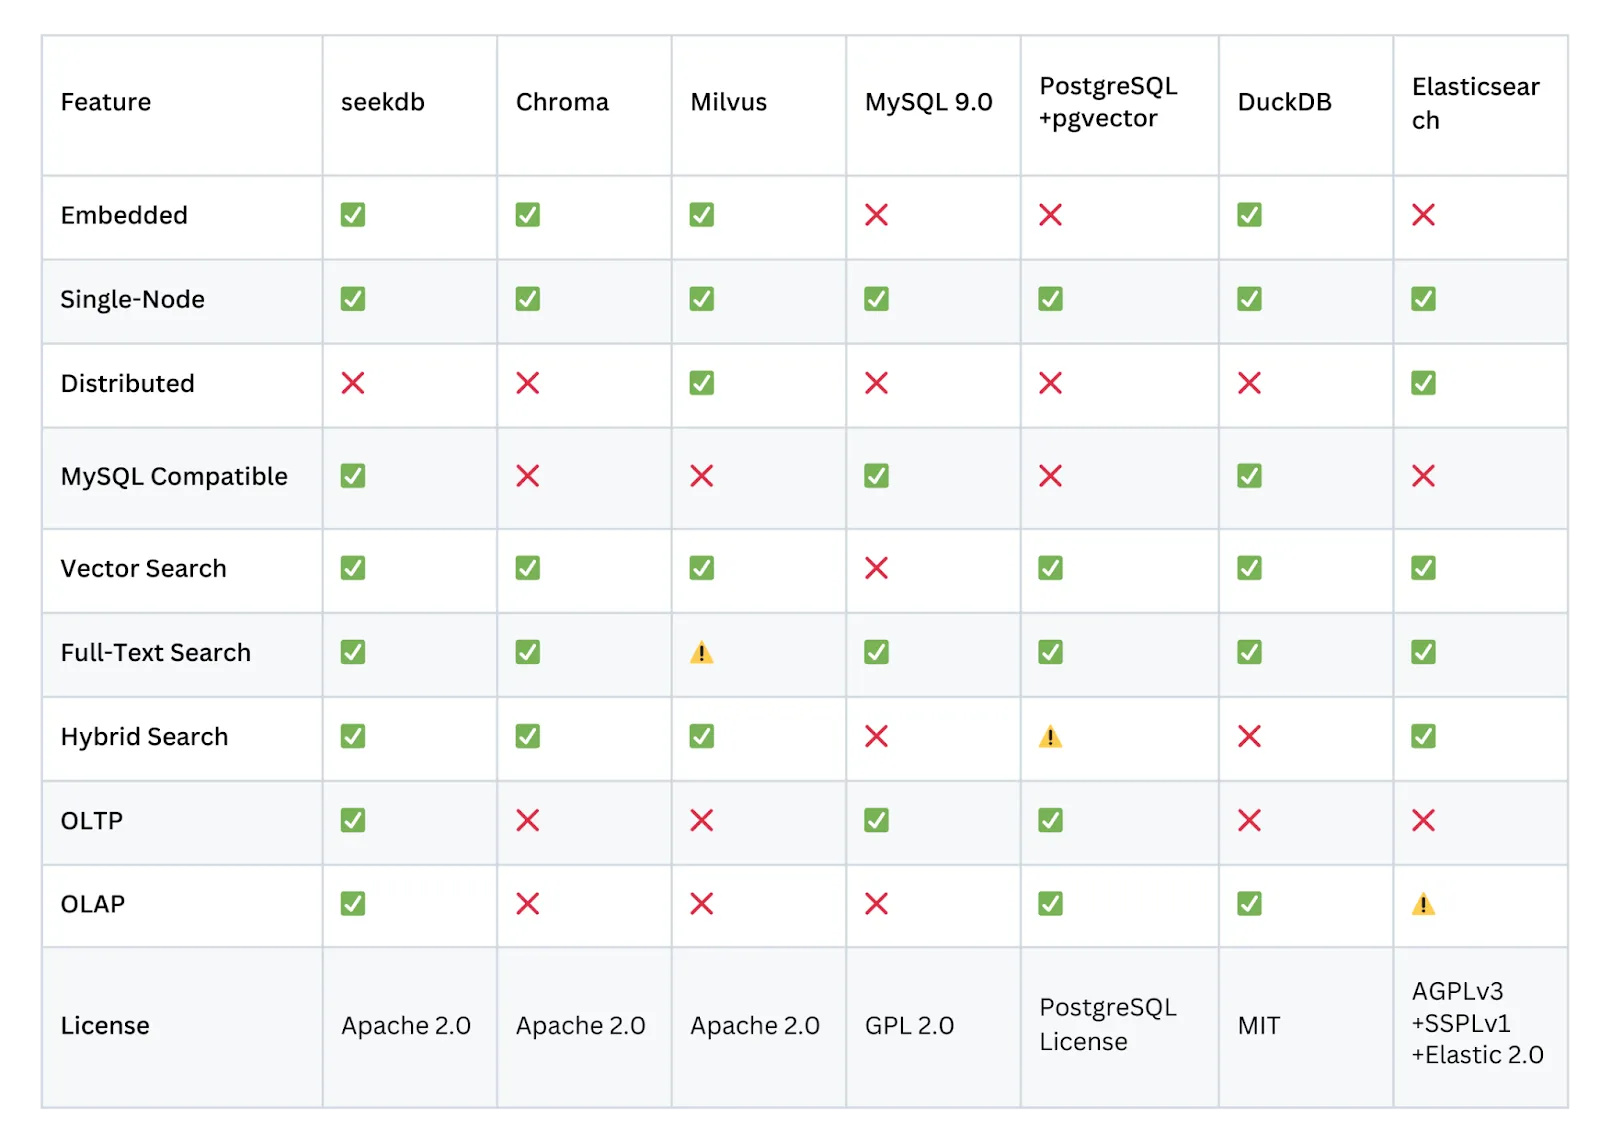Click the red X for MySQL 9.0 Embedded

click(x=876, y=215)
